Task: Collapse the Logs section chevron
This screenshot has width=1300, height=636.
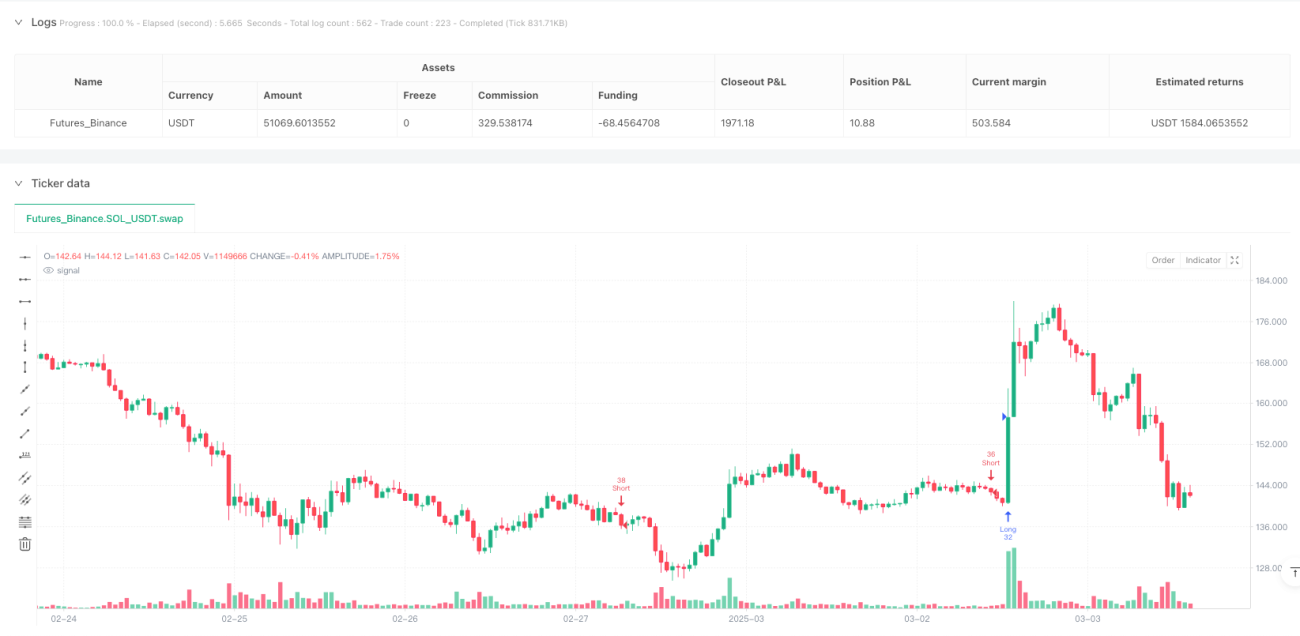Action: [20, 22]
